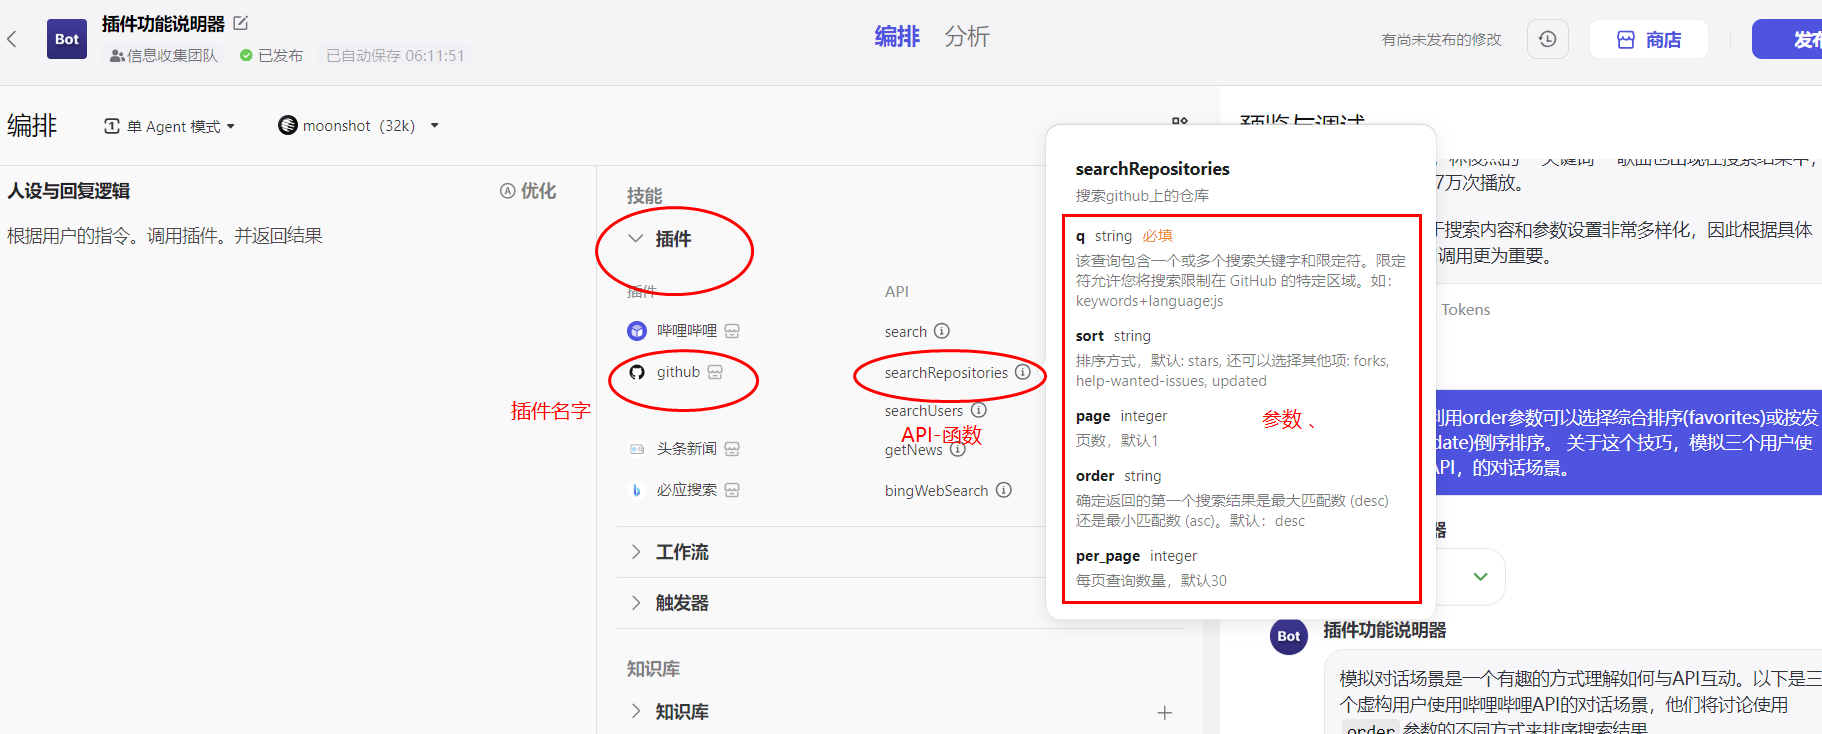1822x734 pixels.
Task: Show info for bingWebSearch API
Action: (x=1004, y=490)
